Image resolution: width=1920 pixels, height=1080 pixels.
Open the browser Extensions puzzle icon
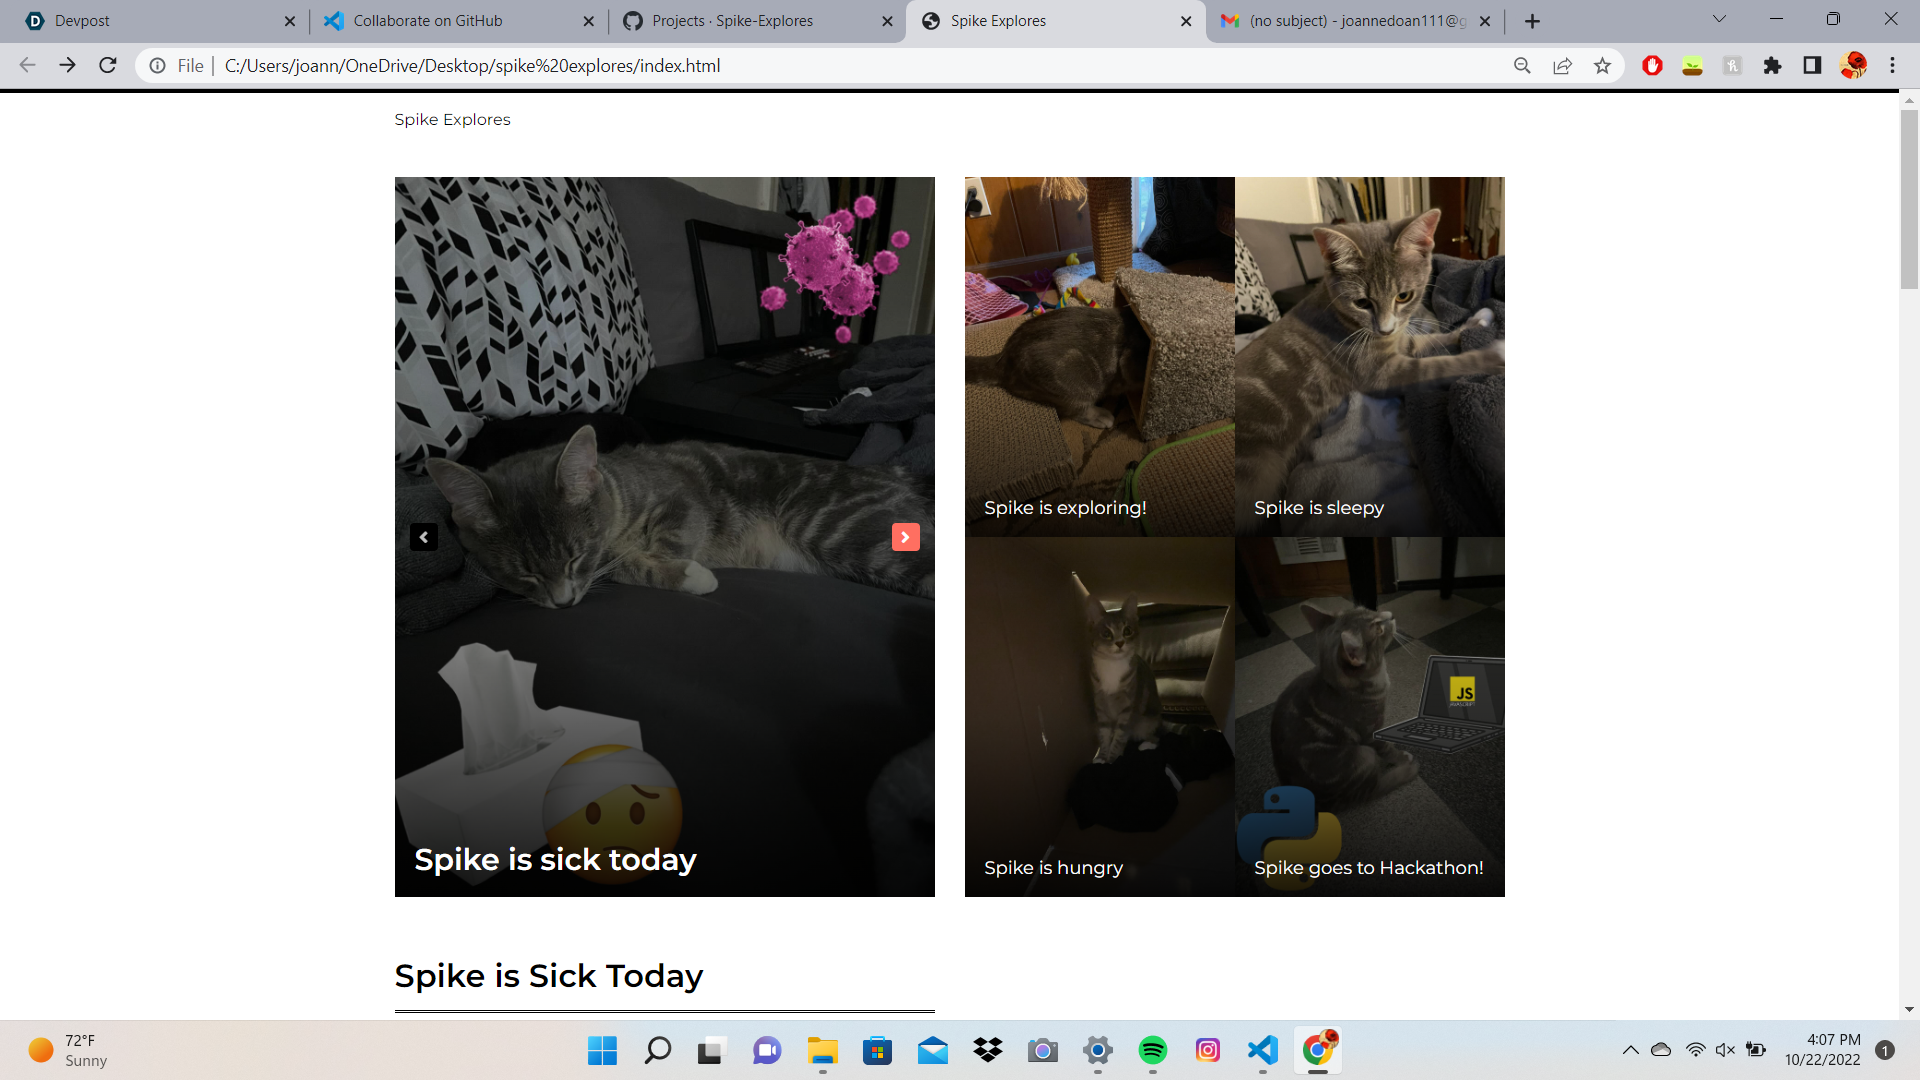pos(1772,66)
